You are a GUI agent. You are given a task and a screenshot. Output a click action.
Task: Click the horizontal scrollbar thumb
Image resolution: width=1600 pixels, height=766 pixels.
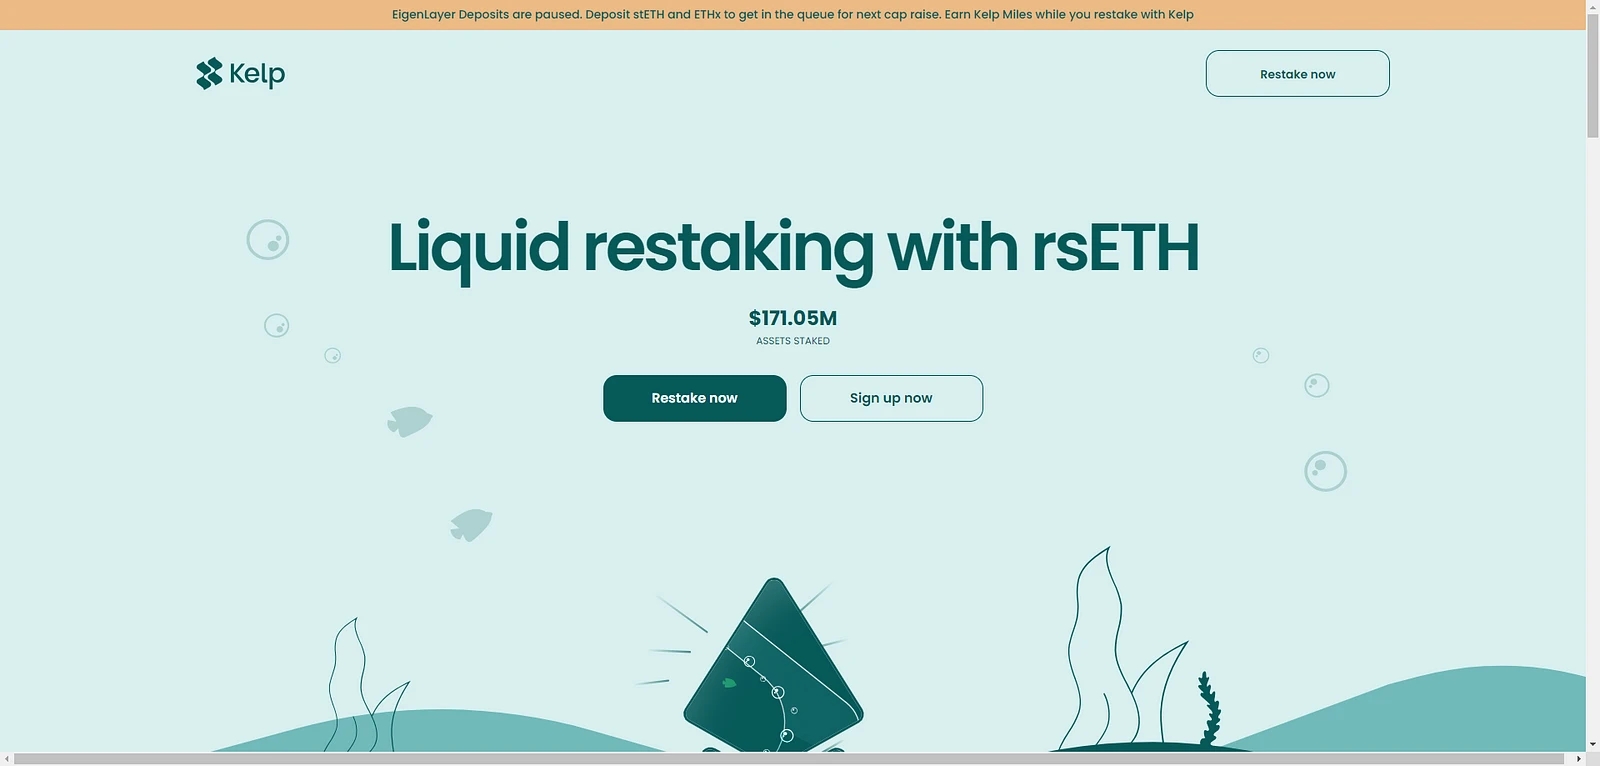coord(787,759)
